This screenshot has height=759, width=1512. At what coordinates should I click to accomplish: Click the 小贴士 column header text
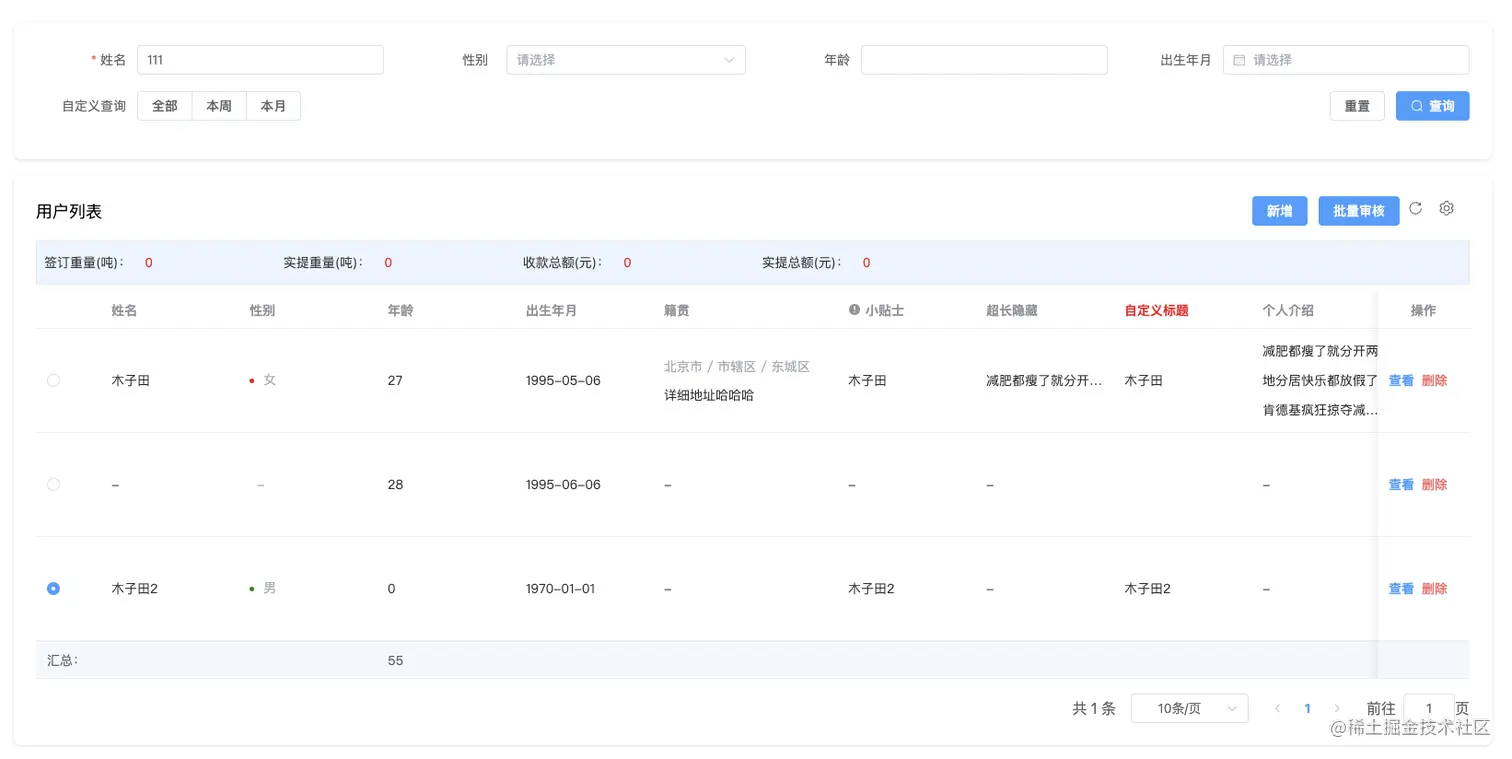(x=885, y=310)
